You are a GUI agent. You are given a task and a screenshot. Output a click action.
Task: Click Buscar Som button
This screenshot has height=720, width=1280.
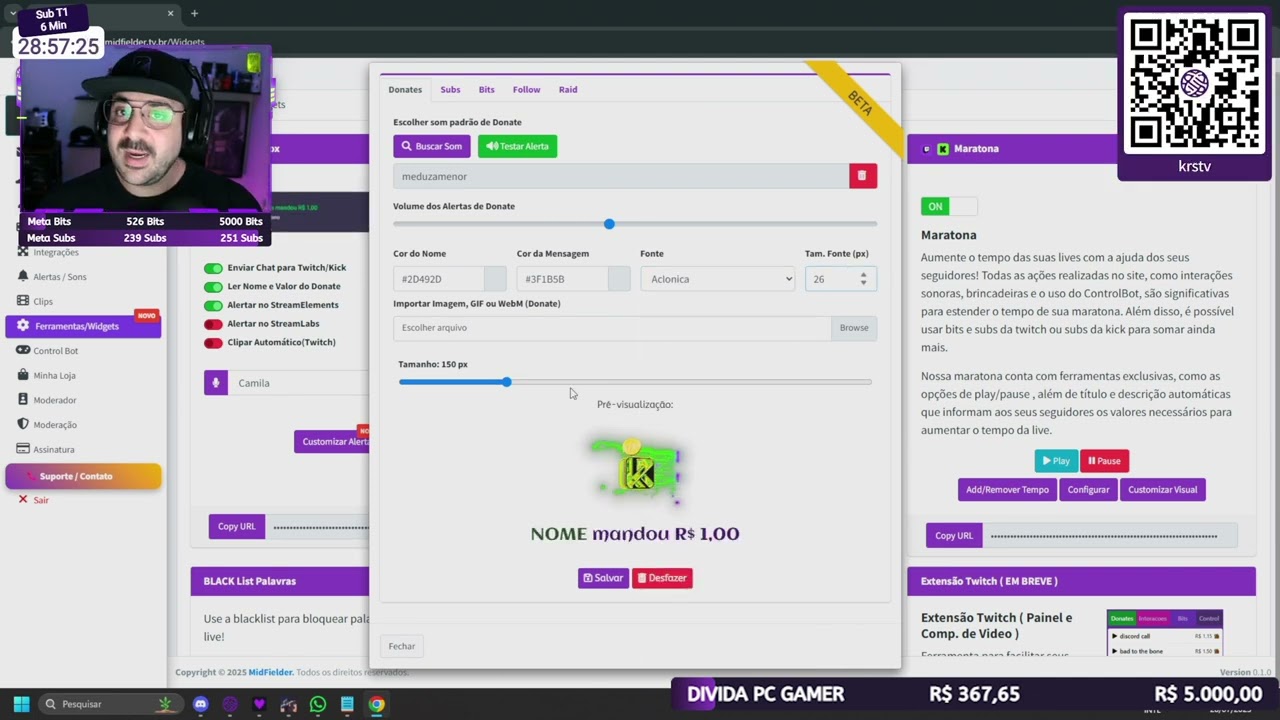[432, 146]
